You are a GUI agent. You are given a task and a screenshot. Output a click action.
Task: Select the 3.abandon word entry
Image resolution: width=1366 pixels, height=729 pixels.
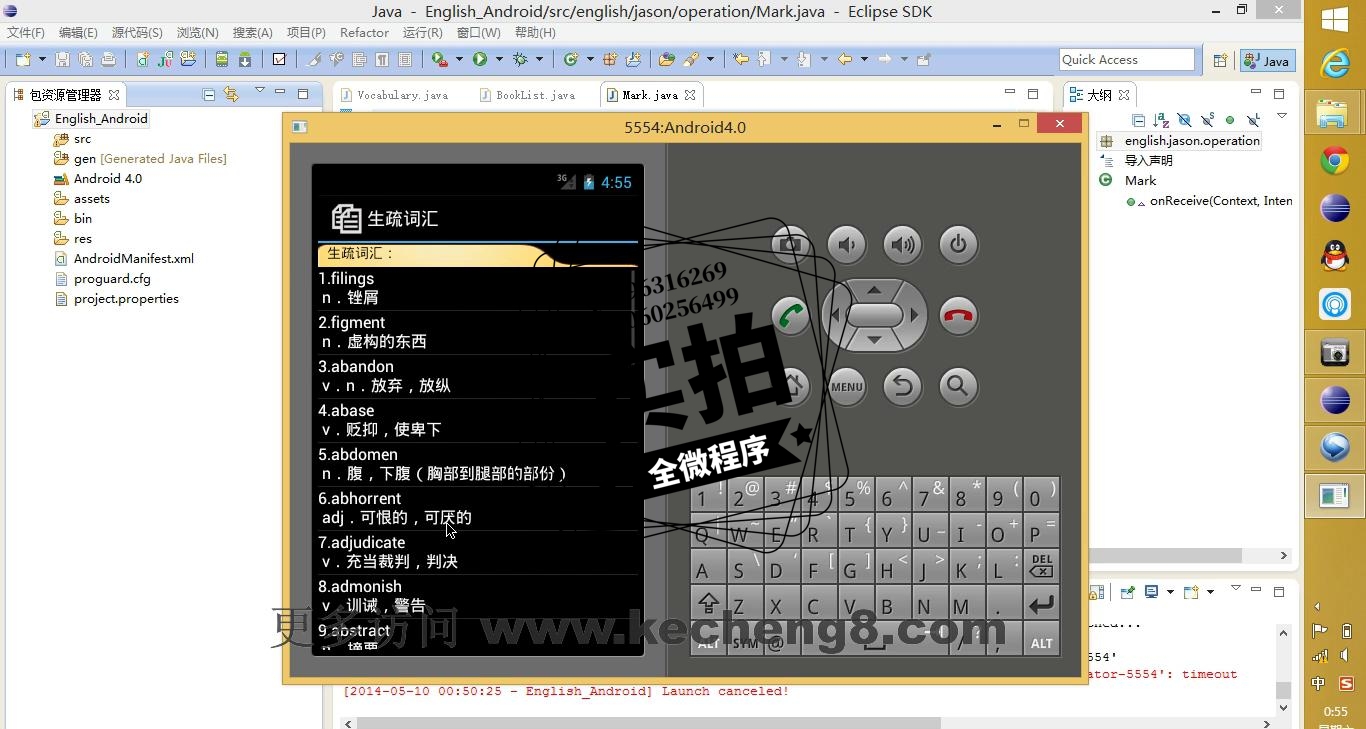coord(478,376)
